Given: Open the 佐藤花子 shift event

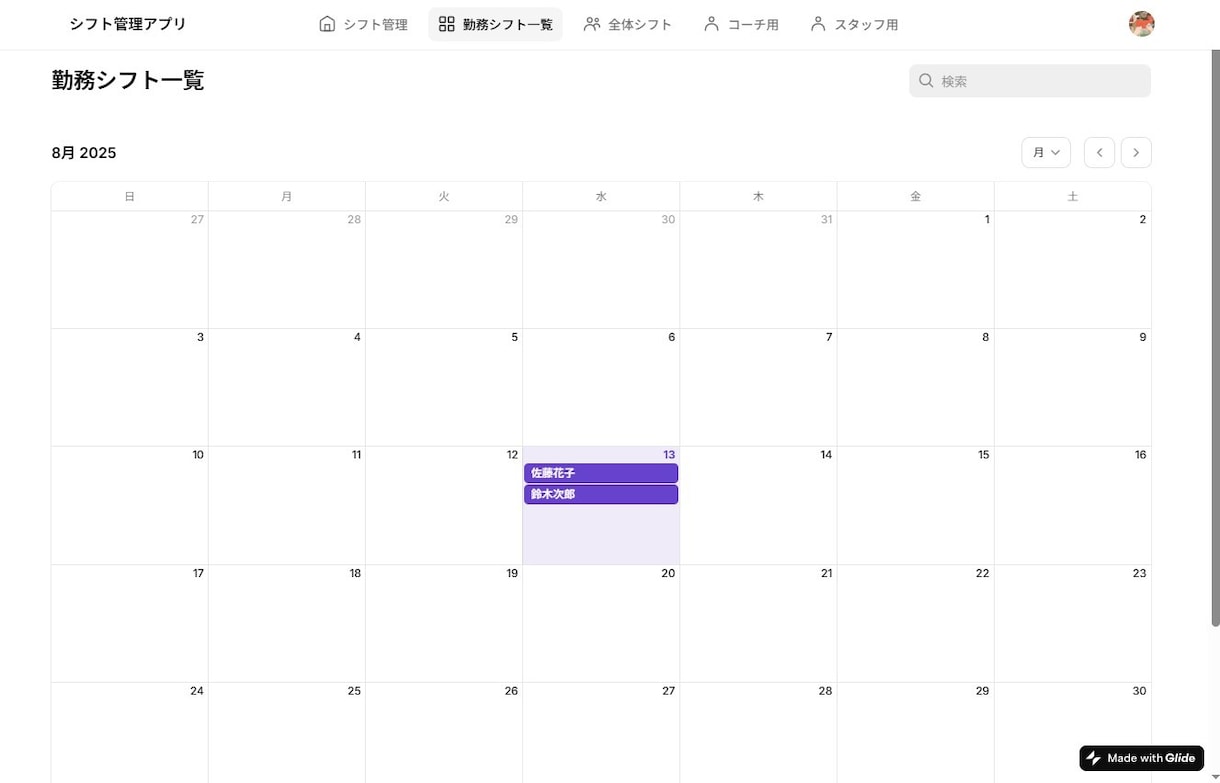Looking at the screenshot, I should coord(601,473).
